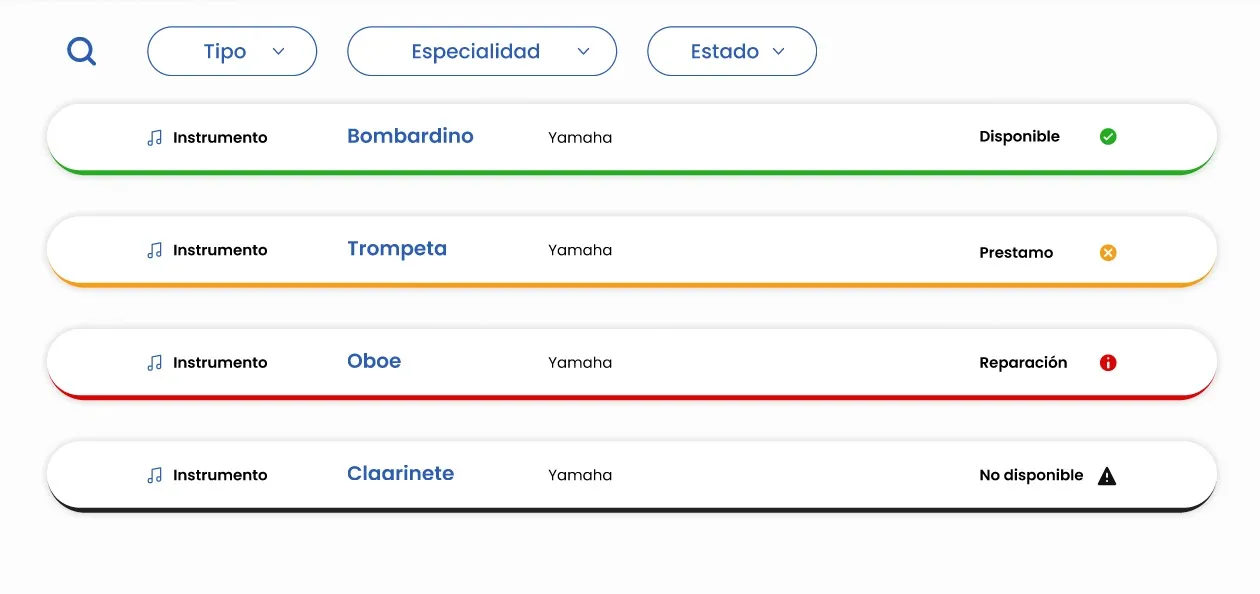Open the Especialidad filter dropdown
This screenshot has height=594, width=1260.
[x=482, y=51]
